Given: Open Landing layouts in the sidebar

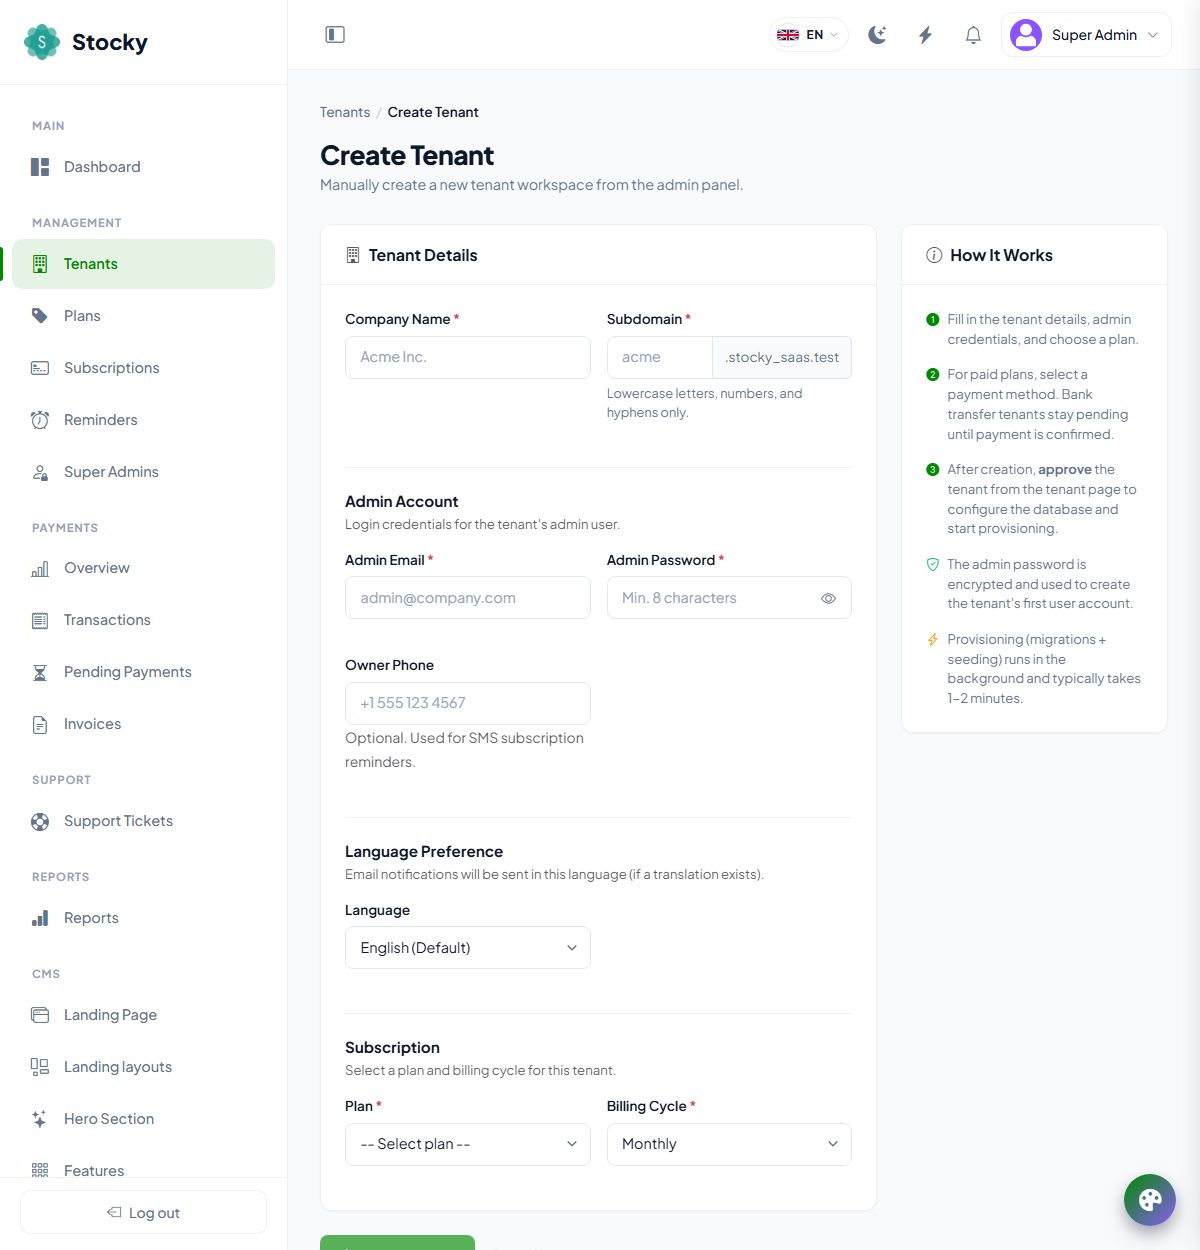Looking at the screenshot, I should 143,1067.
